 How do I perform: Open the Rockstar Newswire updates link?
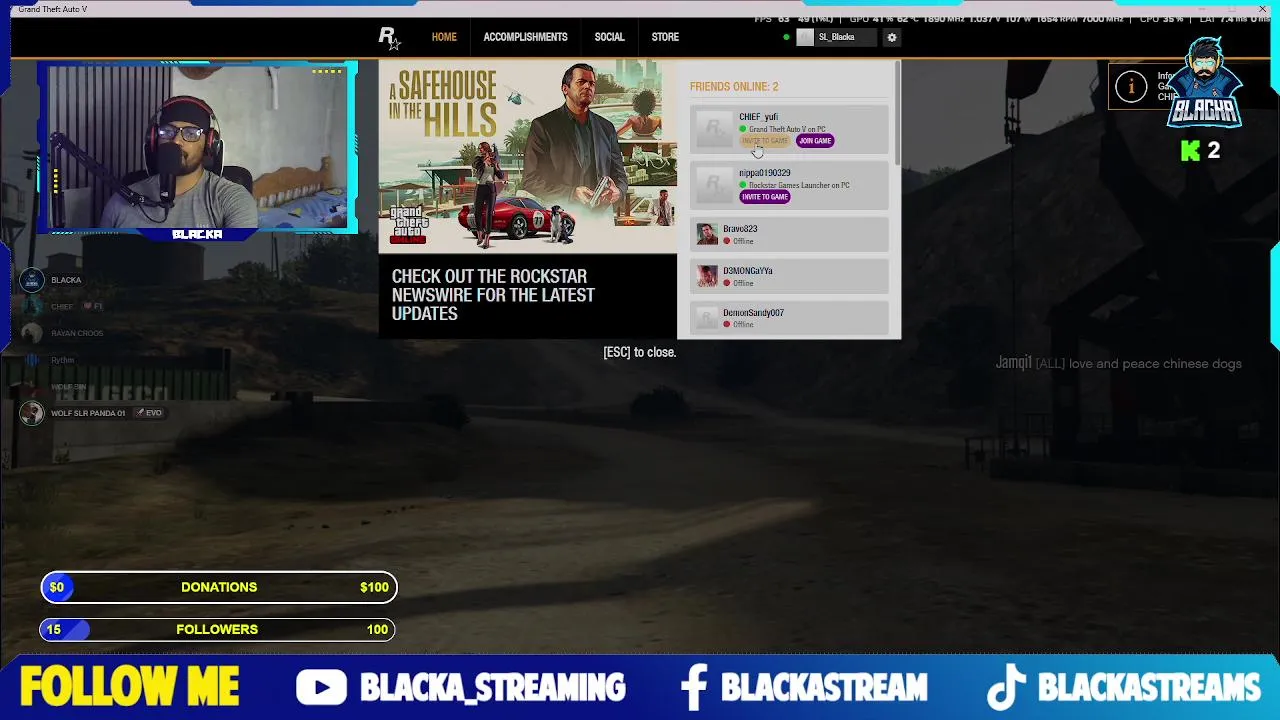tap(493, 295)
